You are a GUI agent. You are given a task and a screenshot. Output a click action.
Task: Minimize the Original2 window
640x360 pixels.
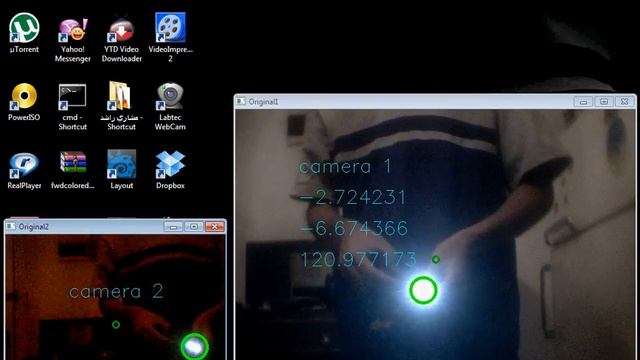(173, 227)
